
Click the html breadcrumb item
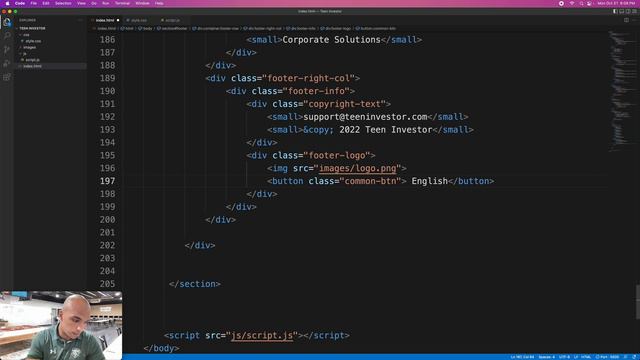point(128,29)
